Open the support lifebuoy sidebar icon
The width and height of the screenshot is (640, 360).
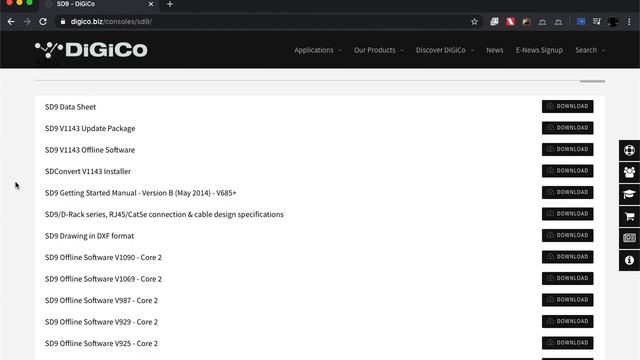coord(629,151)
